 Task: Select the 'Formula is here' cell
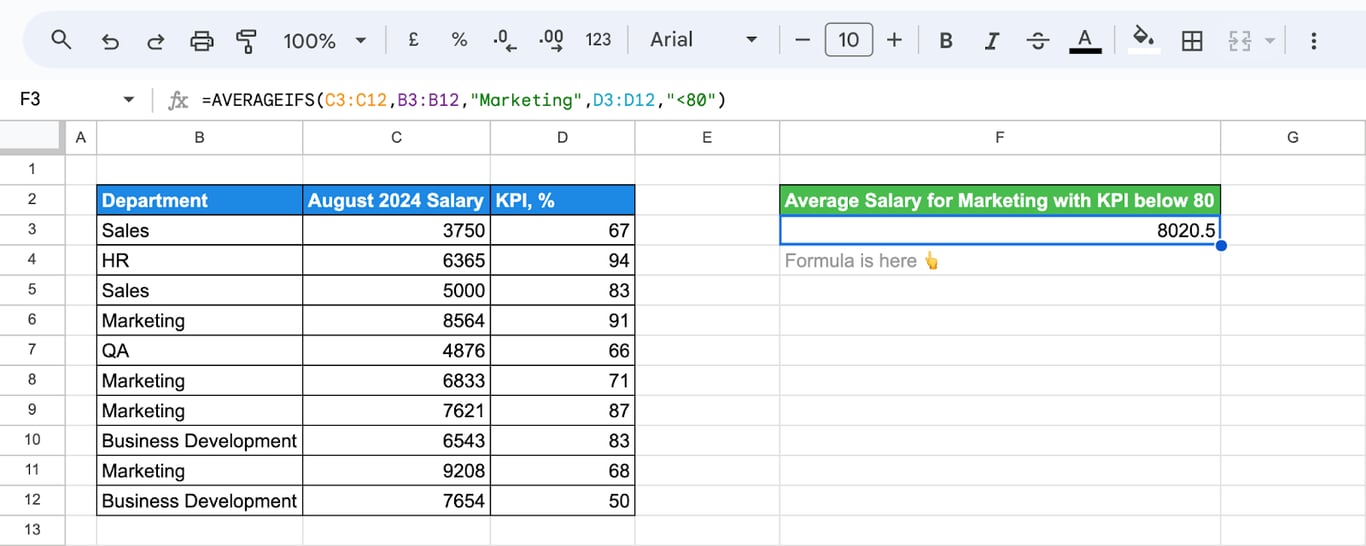pos(999,260)
